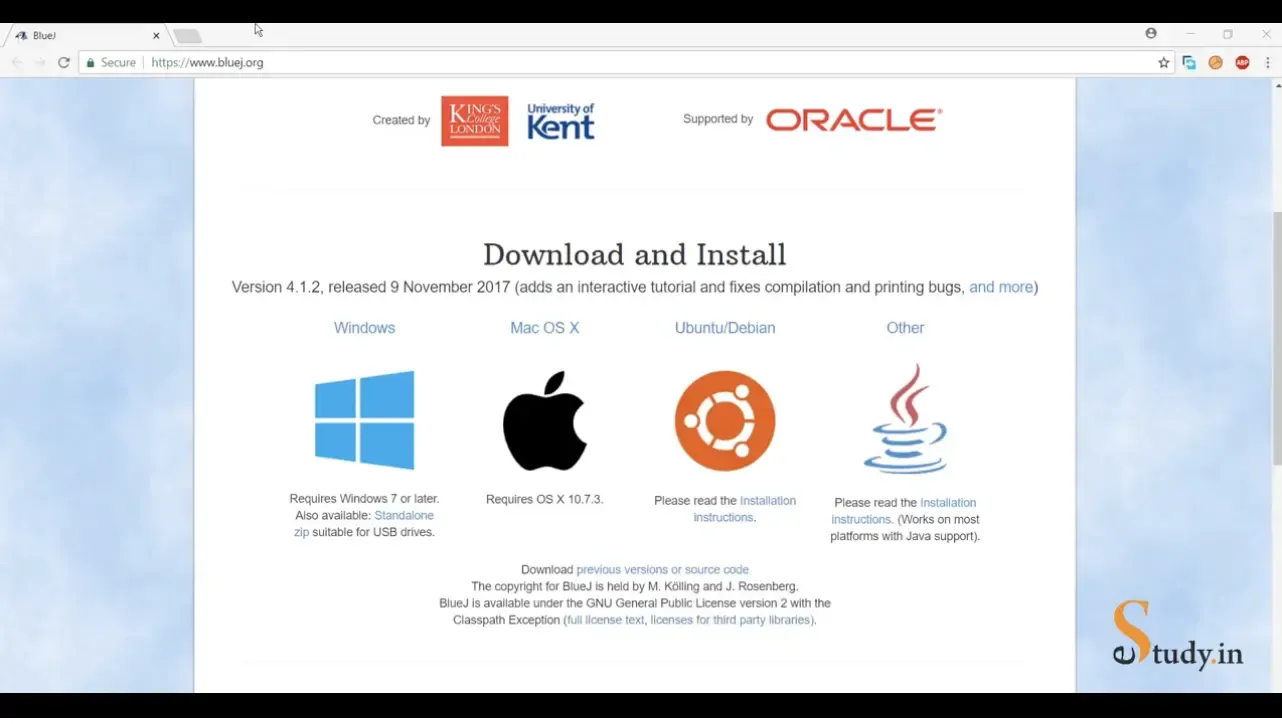Screen dimensions: 1282x724
Task: Click the copyright line mentioning M. Kölling
Action: coord(635,587)
